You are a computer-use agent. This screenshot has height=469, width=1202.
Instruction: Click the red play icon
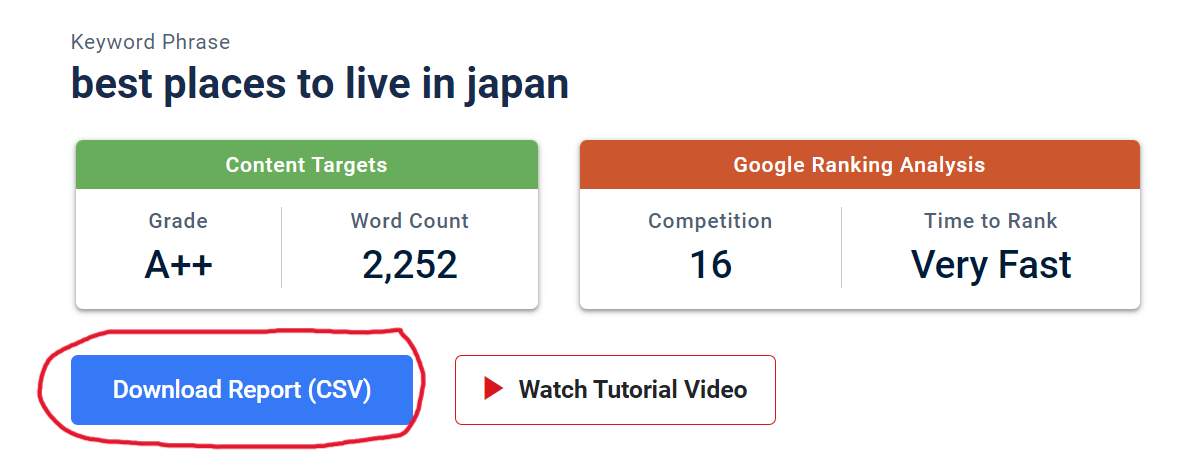pyautogui.click(x=493, y=389)
